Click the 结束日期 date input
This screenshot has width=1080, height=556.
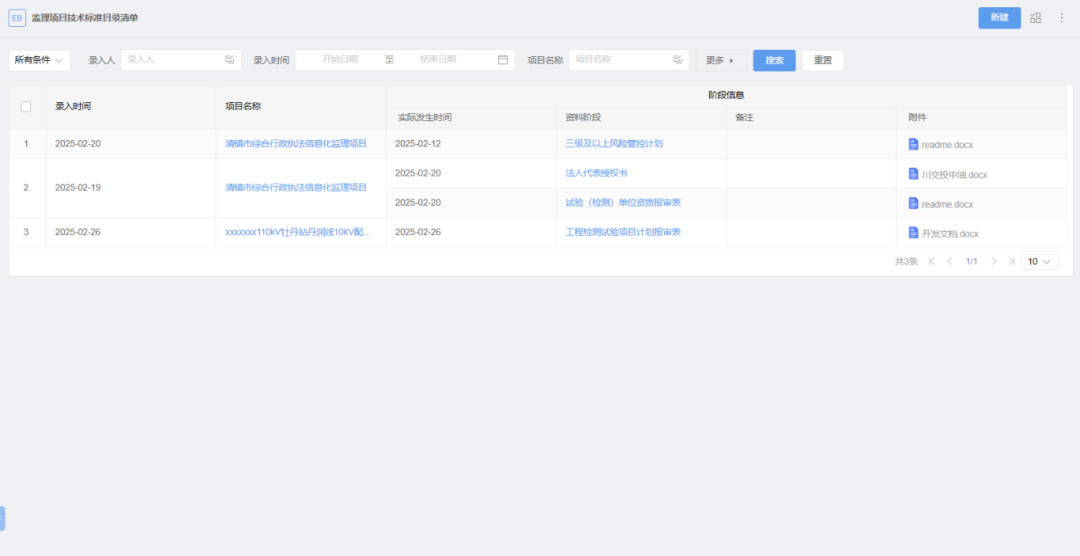click(x=438, y=60)
